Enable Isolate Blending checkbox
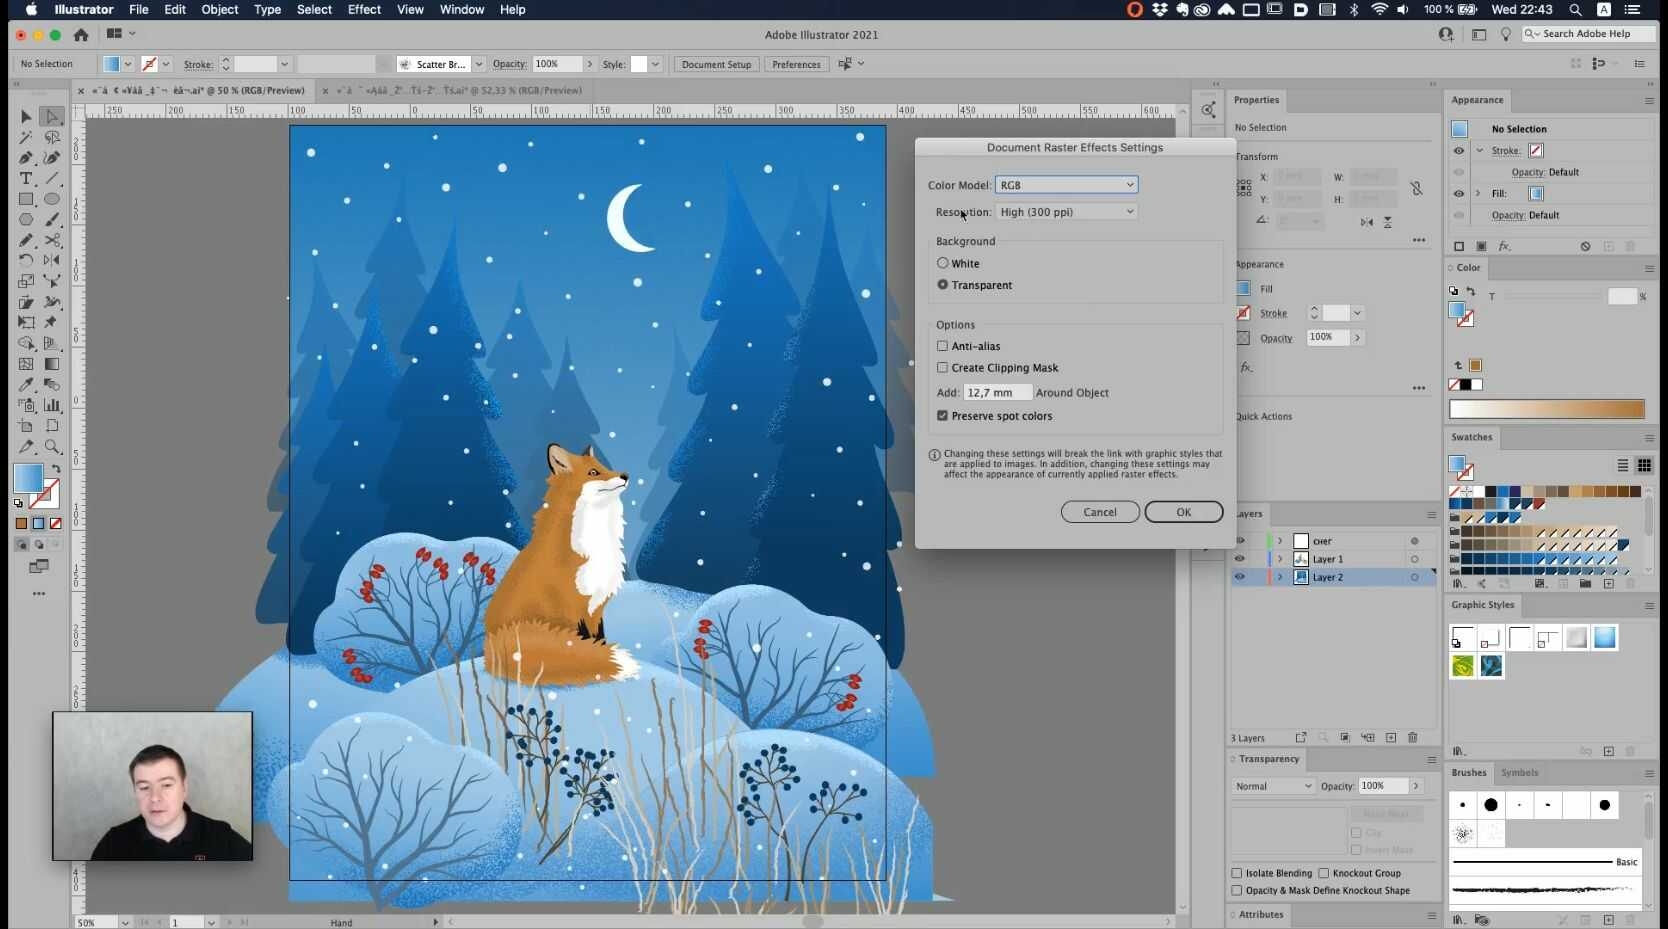The image size is (1668, 929). [1237, 873]
